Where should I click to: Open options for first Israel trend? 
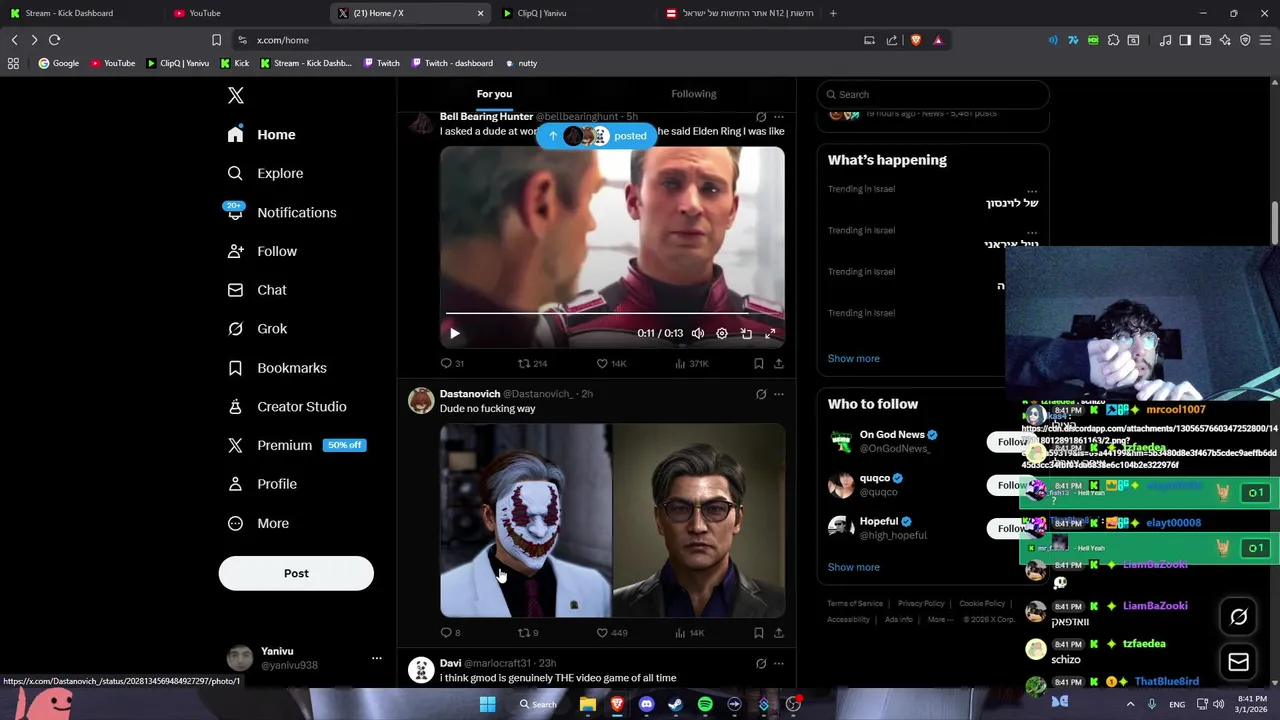(x=1032, y=189)
